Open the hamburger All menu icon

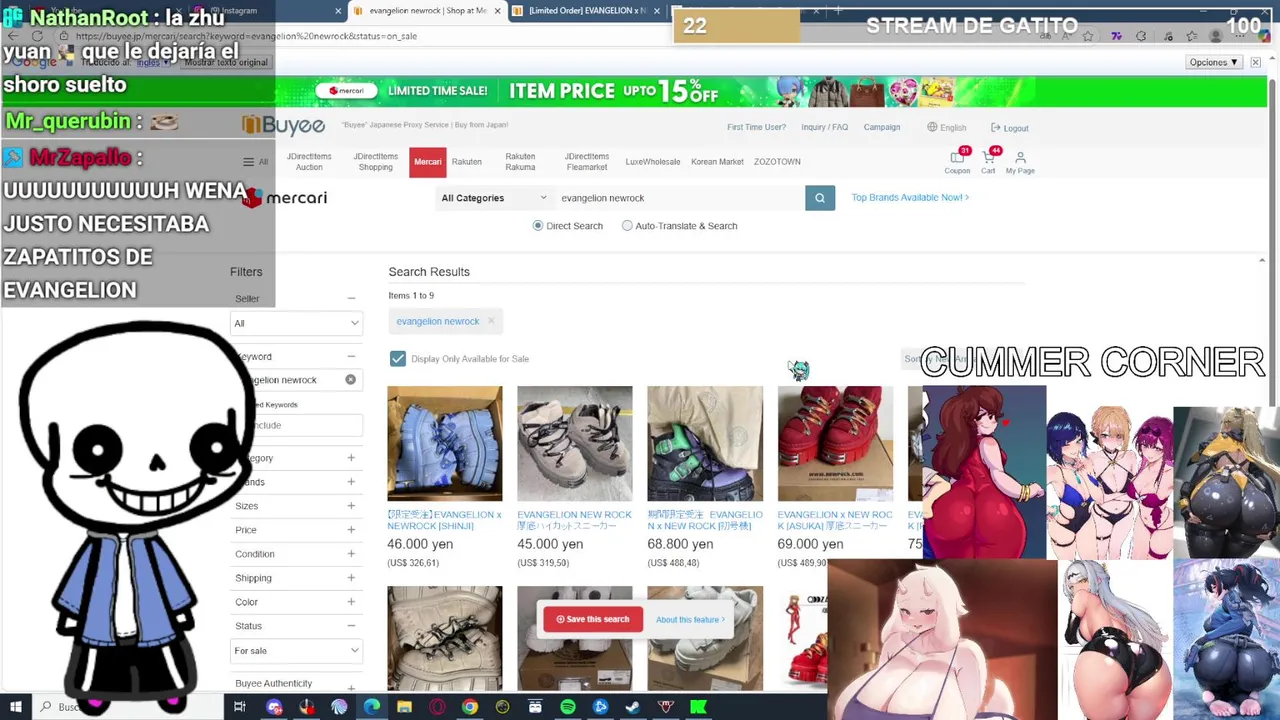[249, 162]
